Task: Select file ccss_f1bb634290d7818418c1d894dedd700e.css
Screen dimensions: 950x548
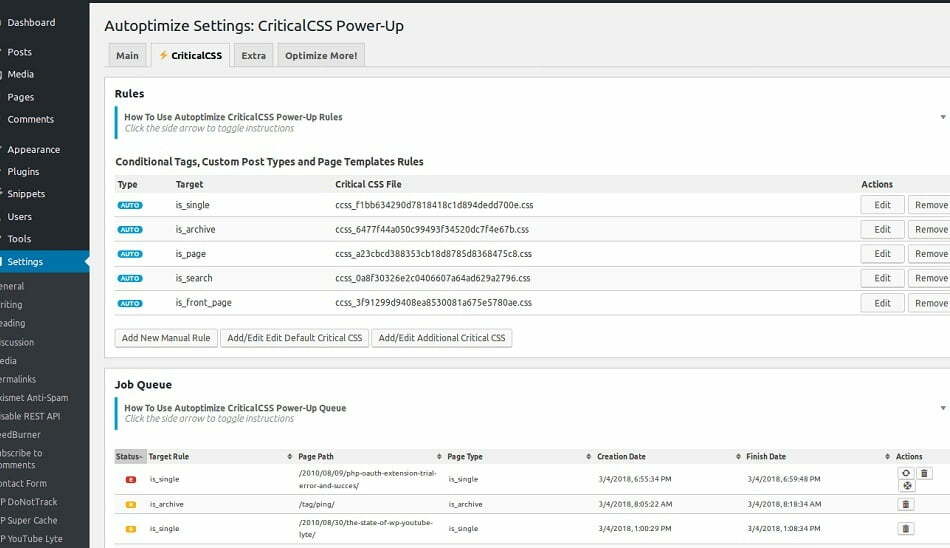Action: (434, 205)
